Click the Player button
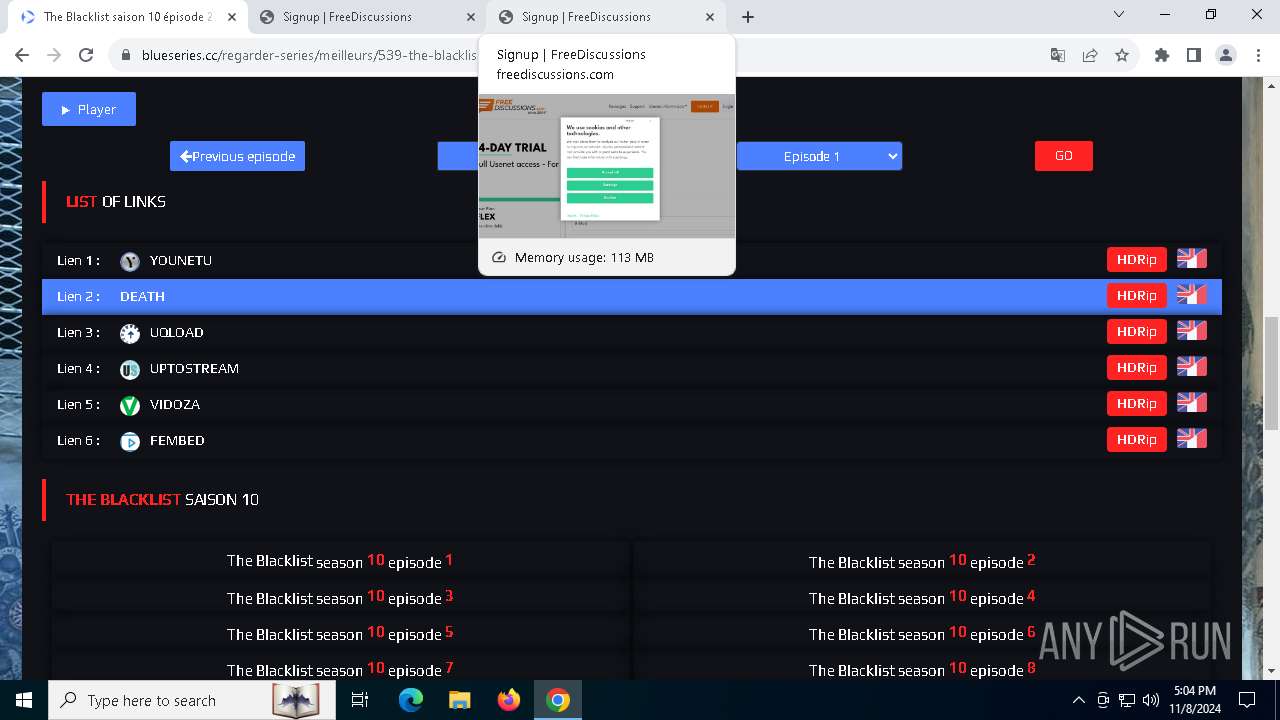This screenshot has width=1280, height=720. 89,109
